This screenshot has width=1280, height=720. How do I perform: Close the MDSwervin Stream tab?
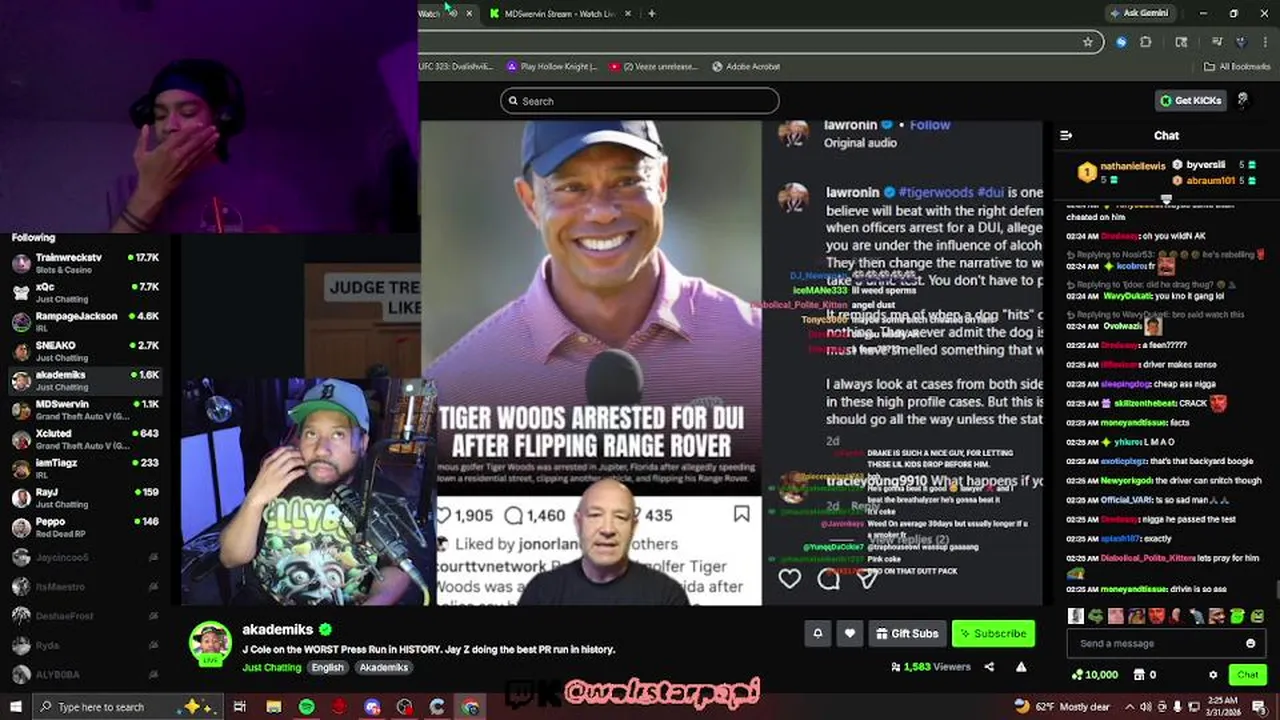pyautogui.click(x=628, y=14)
